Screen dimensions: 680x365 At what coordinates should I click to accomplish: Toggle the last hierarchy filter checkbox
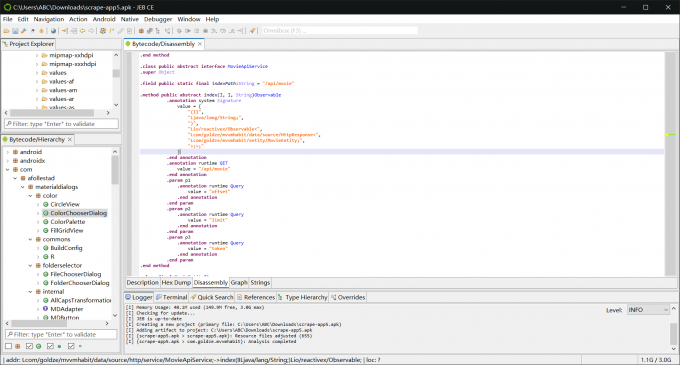click(71, 346)
